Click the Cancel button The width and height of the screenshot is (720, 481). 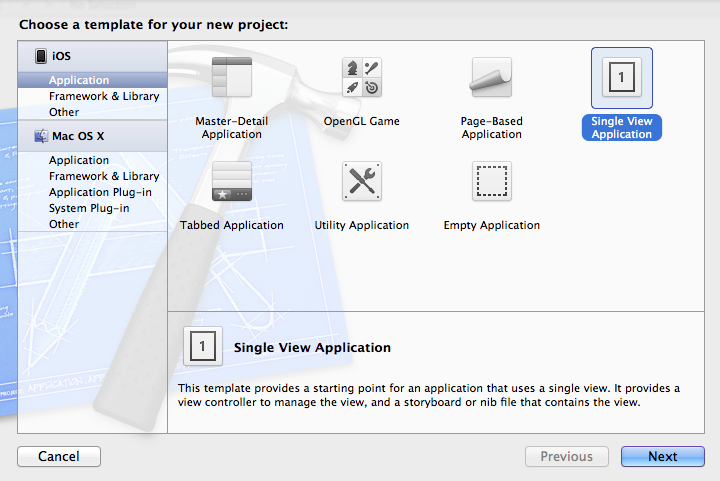tap(59, 456)
